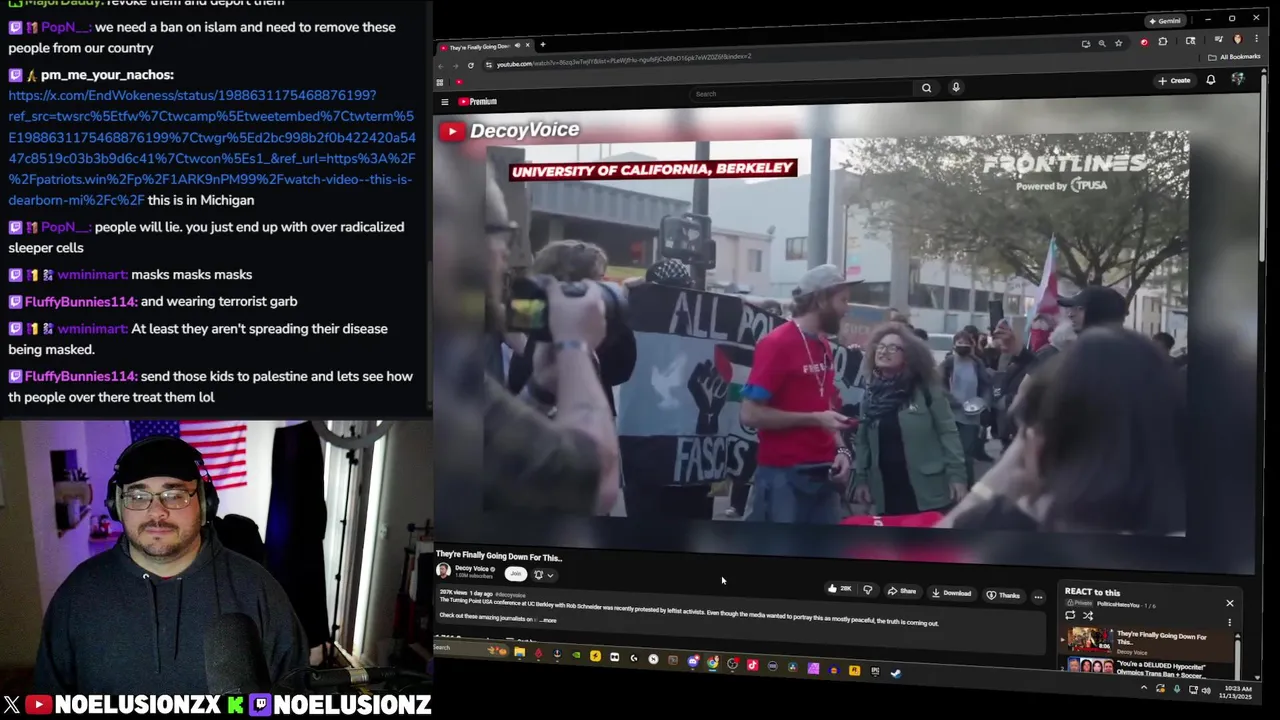Open YouTube account avatar menu
The height and width of the screenshot is (720, 1280).
1237,78
